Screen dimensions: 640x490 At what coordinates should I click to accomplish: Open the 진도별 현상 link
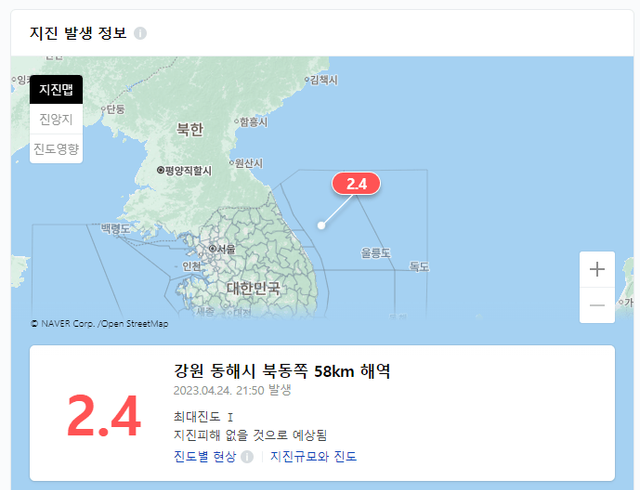(205, 457)
